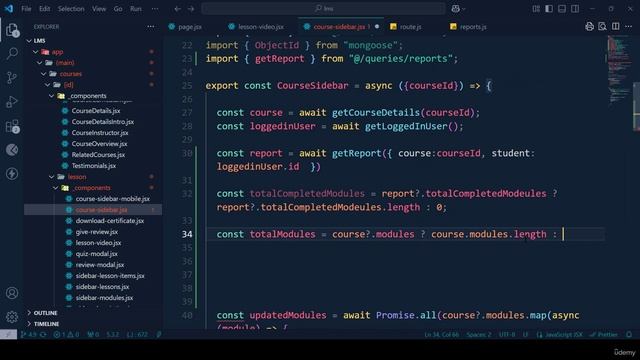Open course-sidebar-mobile.jsx file

pyautogui.click(x=112, y=199)
